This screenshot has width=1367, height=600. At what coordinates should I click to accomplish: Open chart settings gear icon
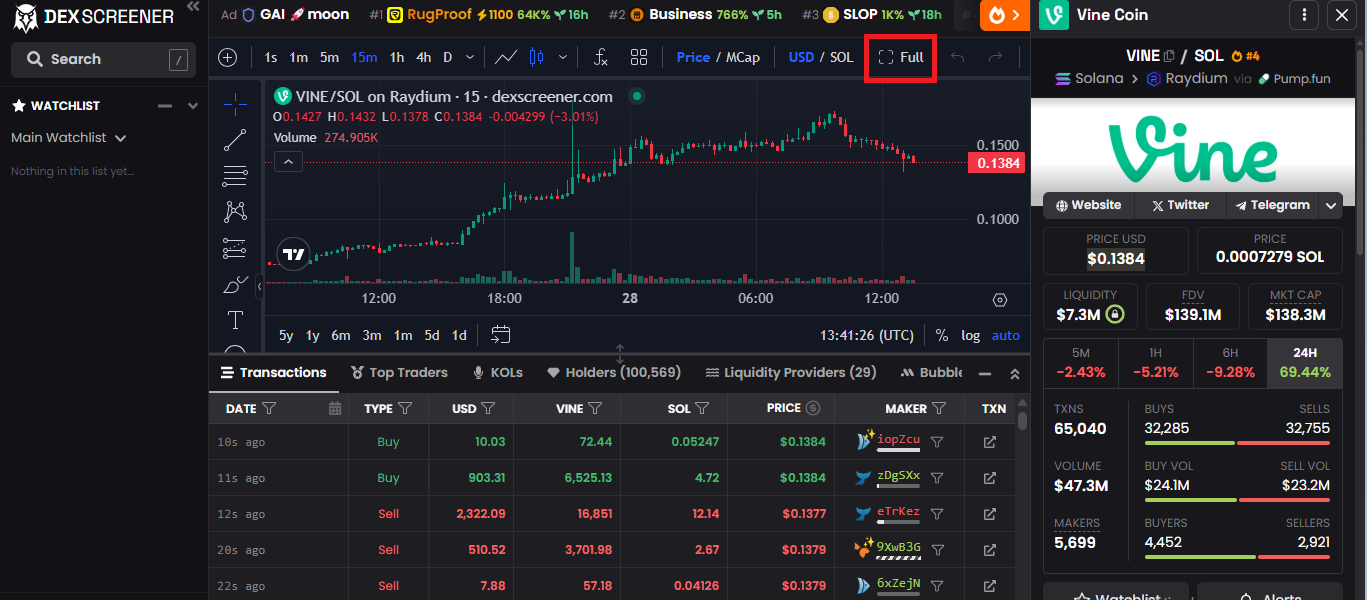(1000, 299)
